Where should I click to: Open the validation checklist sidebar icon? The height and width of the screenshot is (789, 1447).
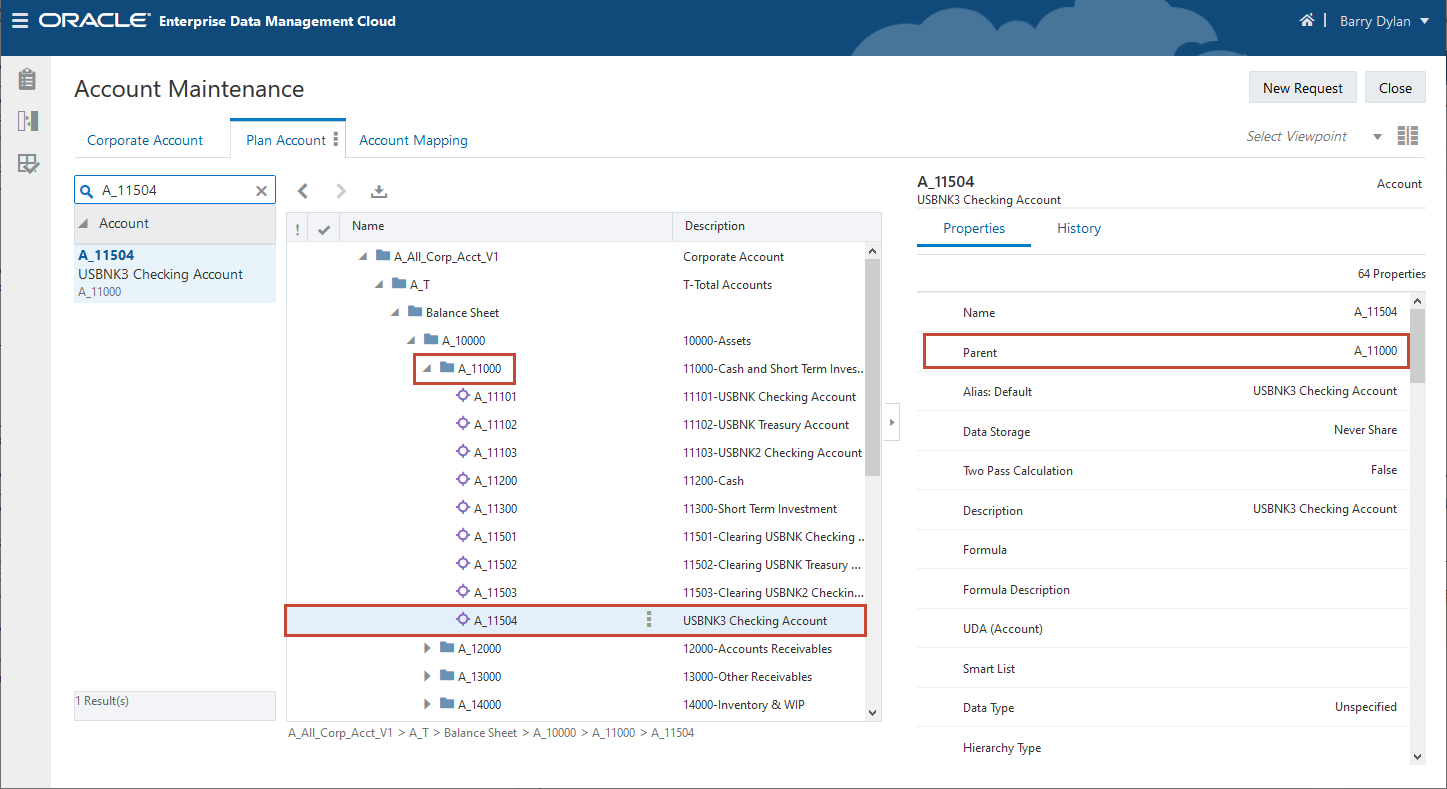[x=27, y=164]
